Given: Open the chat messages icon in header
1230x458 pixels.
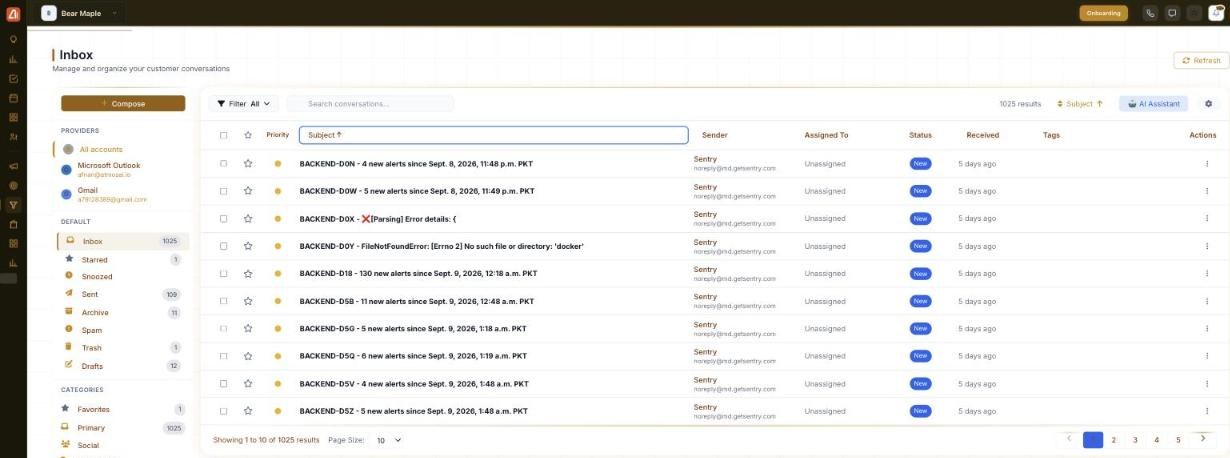Looking at the screenshot, I should tap(1172, 13).
